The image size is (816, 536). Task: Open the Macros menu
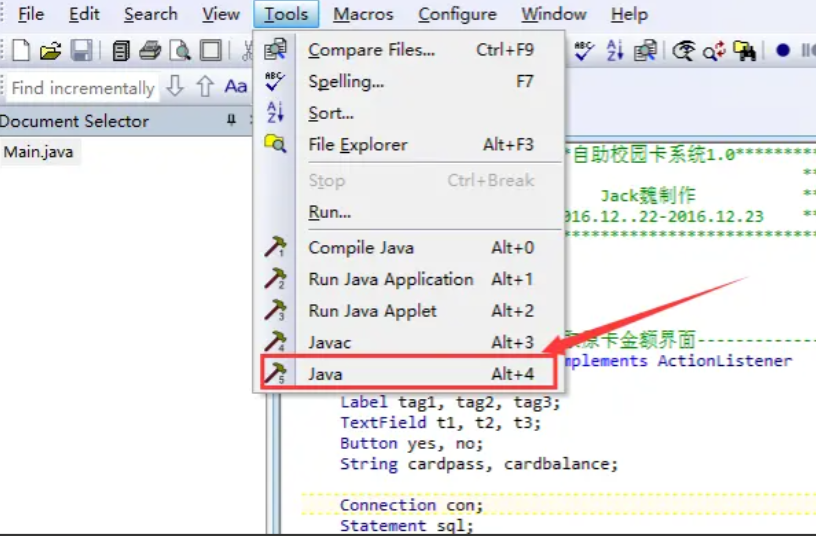363,14
